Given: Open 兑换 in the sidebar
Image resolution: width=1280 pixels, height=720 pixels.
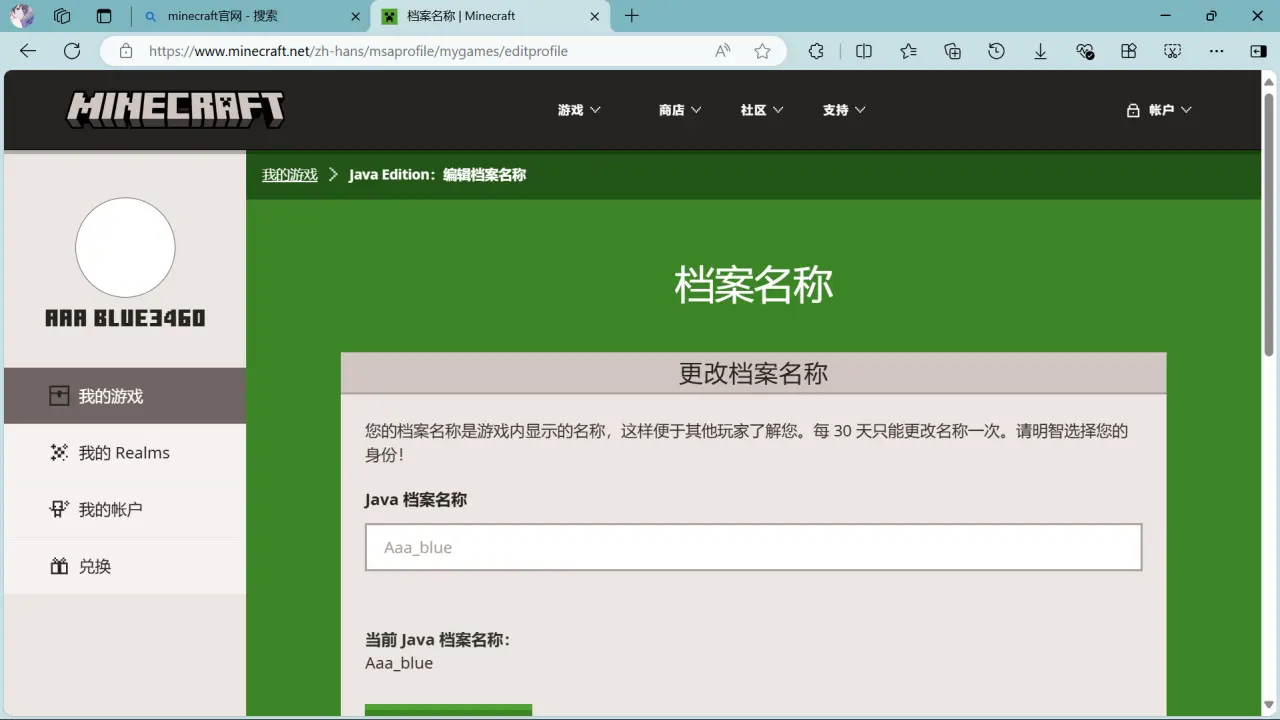Looking at the screenshot, I should pos(125,566).
